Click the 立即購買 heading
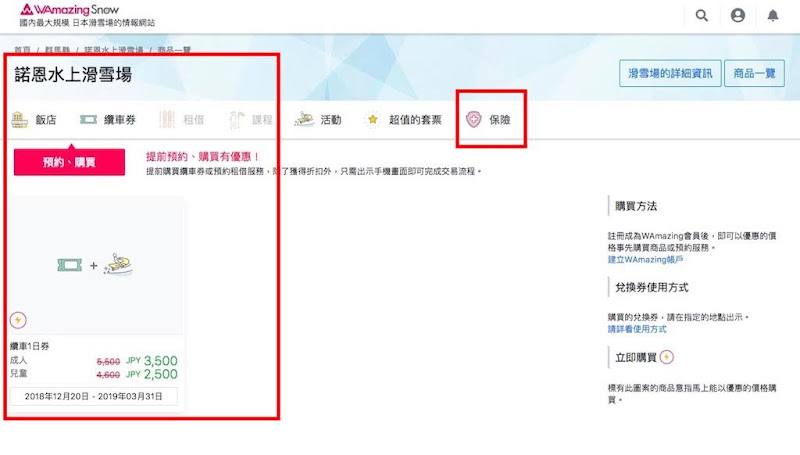800x455 pixels. click(x=636, y=357)
